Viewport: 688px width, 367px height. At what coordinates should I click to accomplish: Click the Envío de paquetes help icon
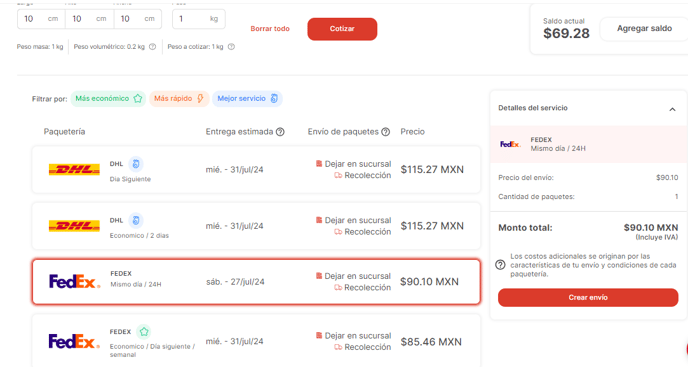[x=385, y=132]
